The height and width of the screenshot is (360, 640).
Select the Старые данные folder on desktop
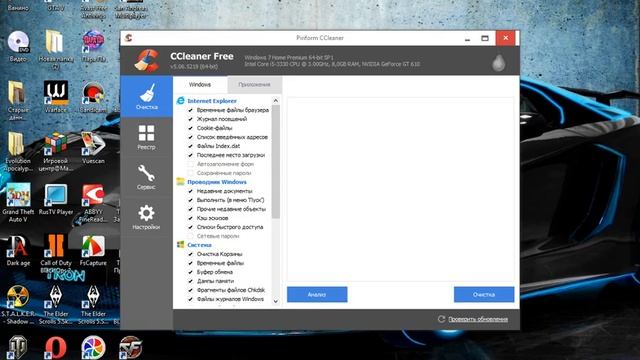tap(18, 100)
